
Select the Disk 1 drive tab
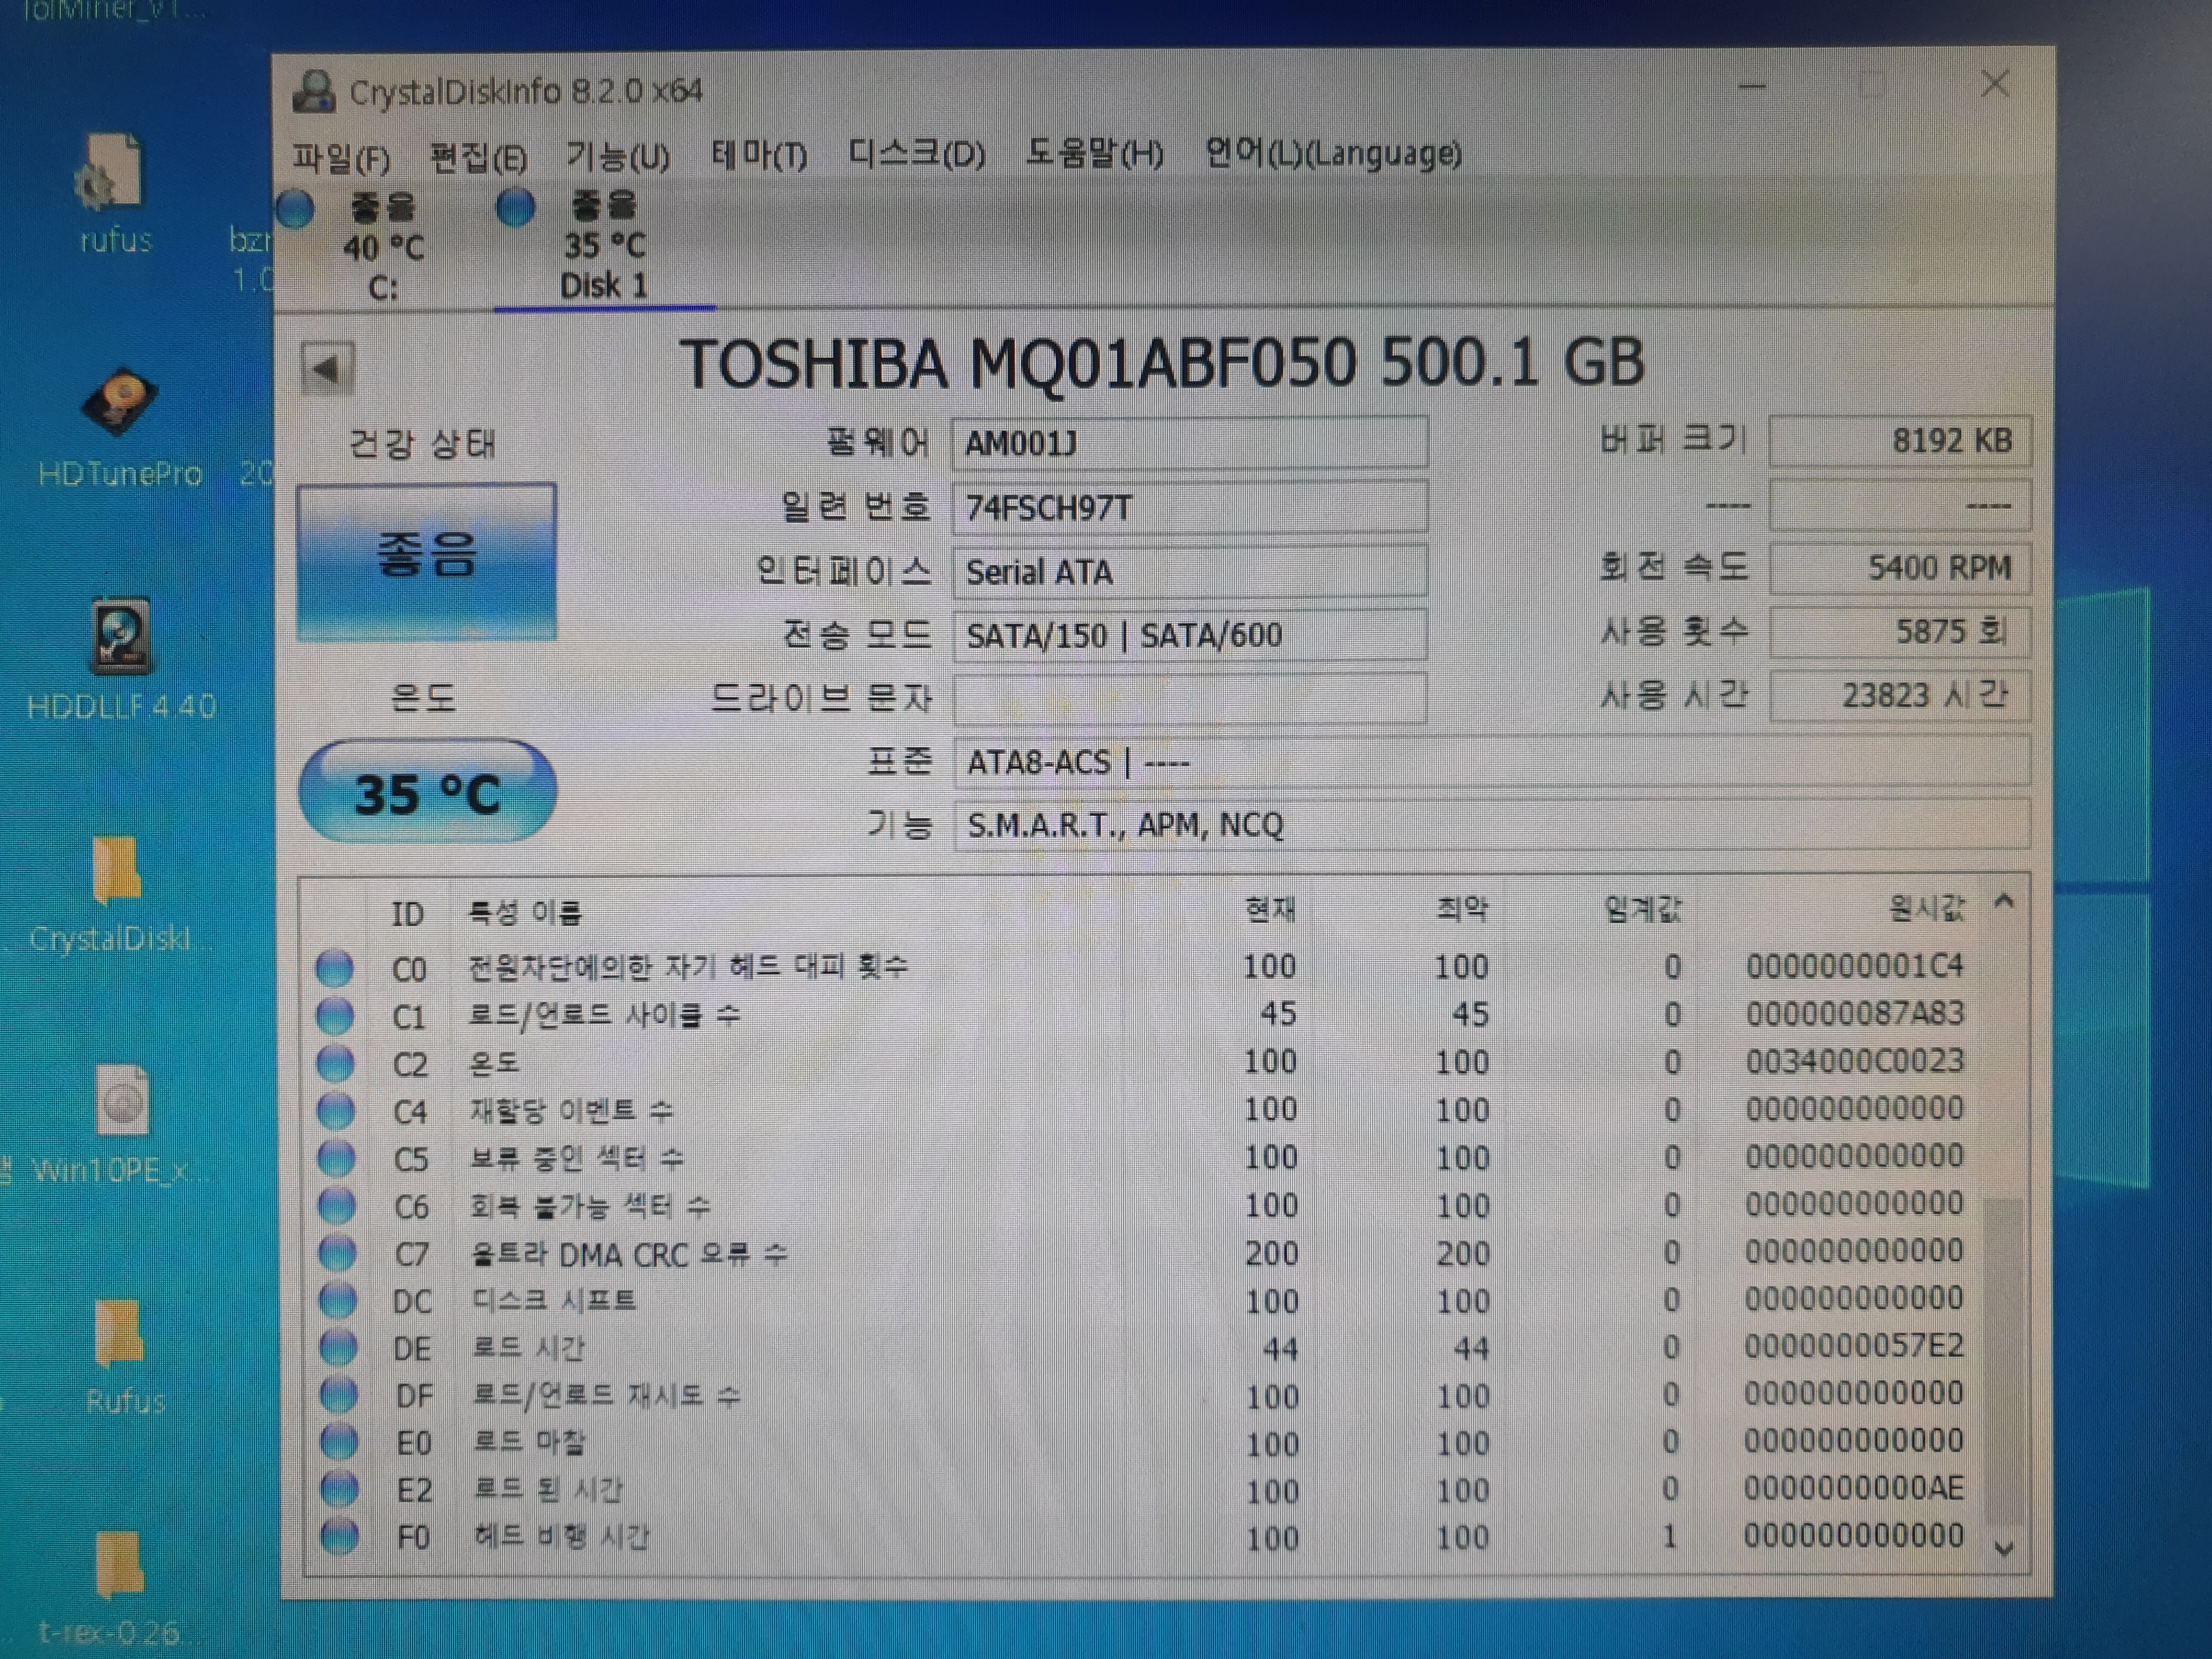pos(604,245)
